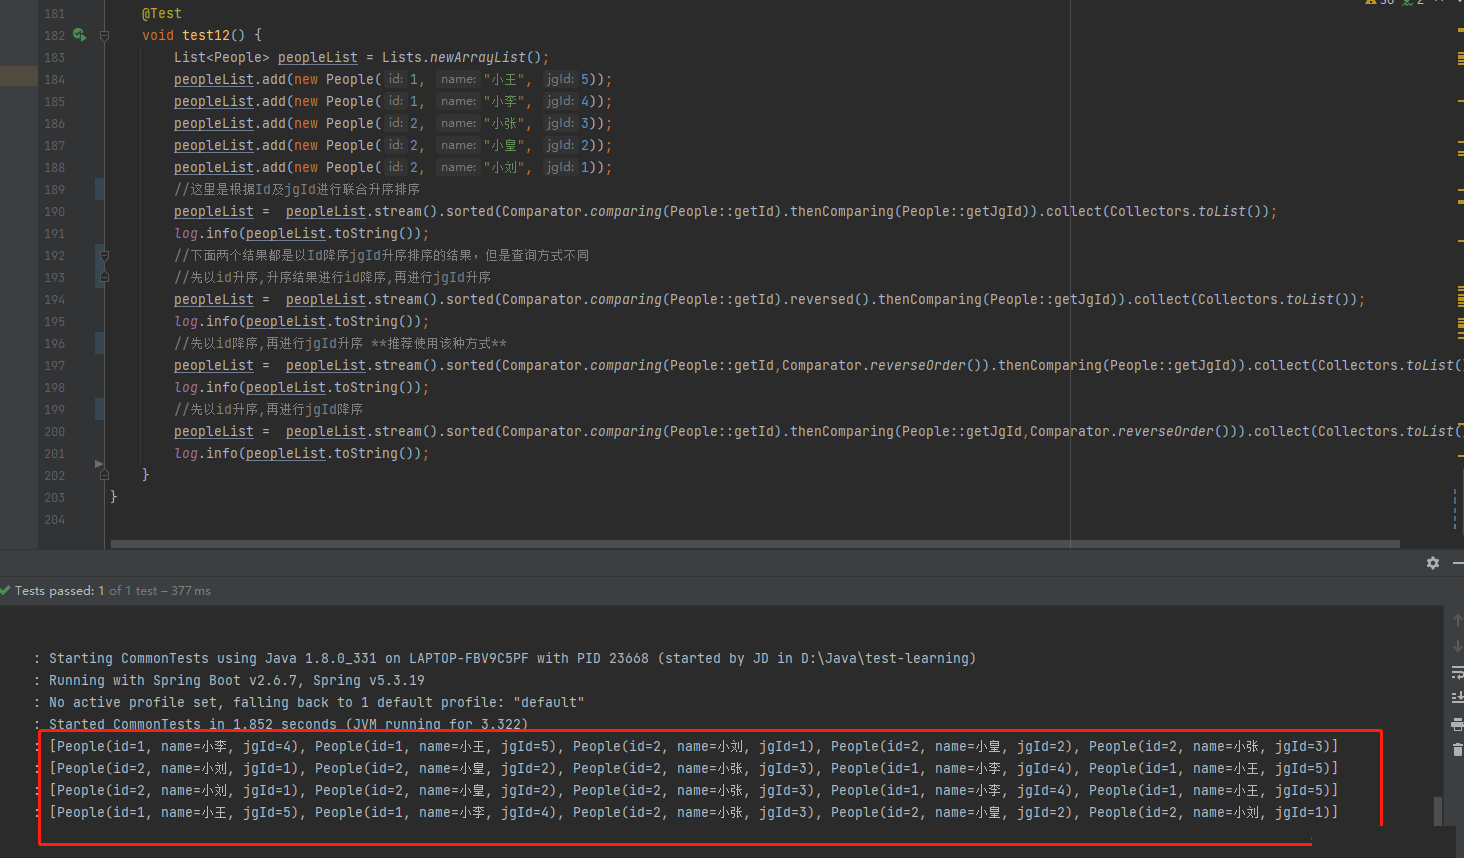Click the test12 method name
The height and width of the screenshot is (858, 1464).
[x=206, y=35]
